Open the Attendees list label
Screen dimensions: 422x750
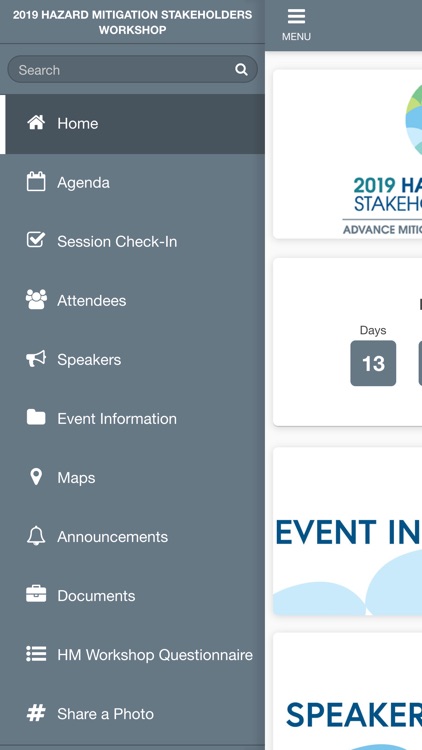pyautogui.click(x=91, y=300)
